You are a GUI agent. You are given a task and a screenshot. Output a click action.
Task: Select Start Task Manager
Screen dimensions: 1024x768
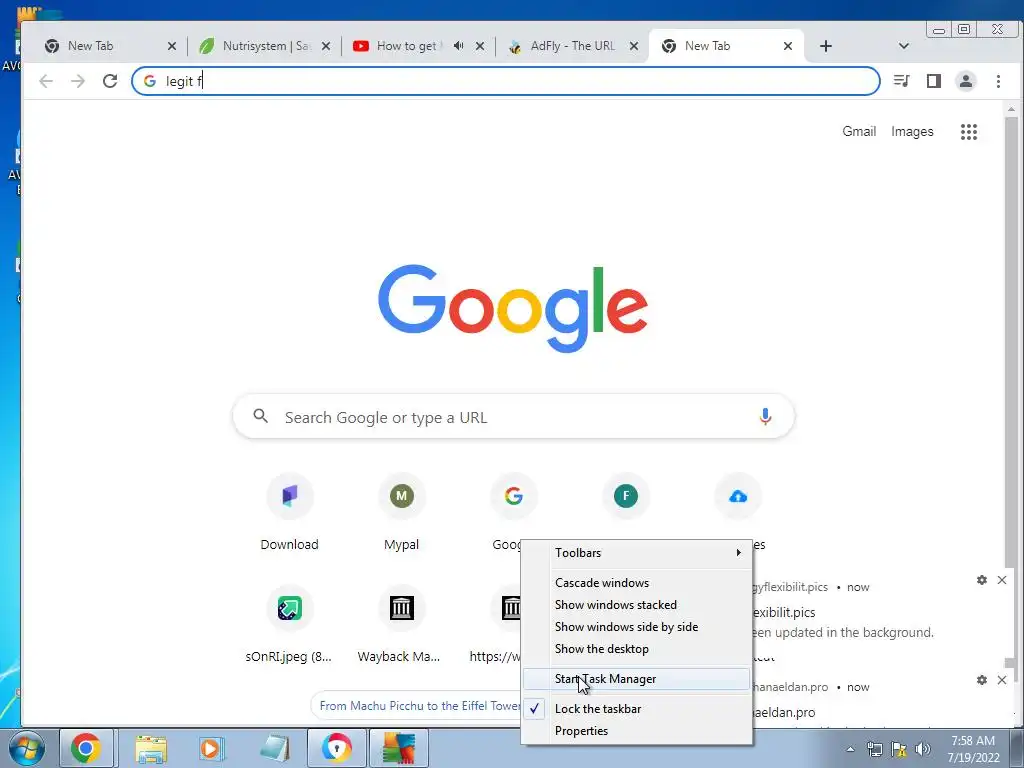point(637,679)
